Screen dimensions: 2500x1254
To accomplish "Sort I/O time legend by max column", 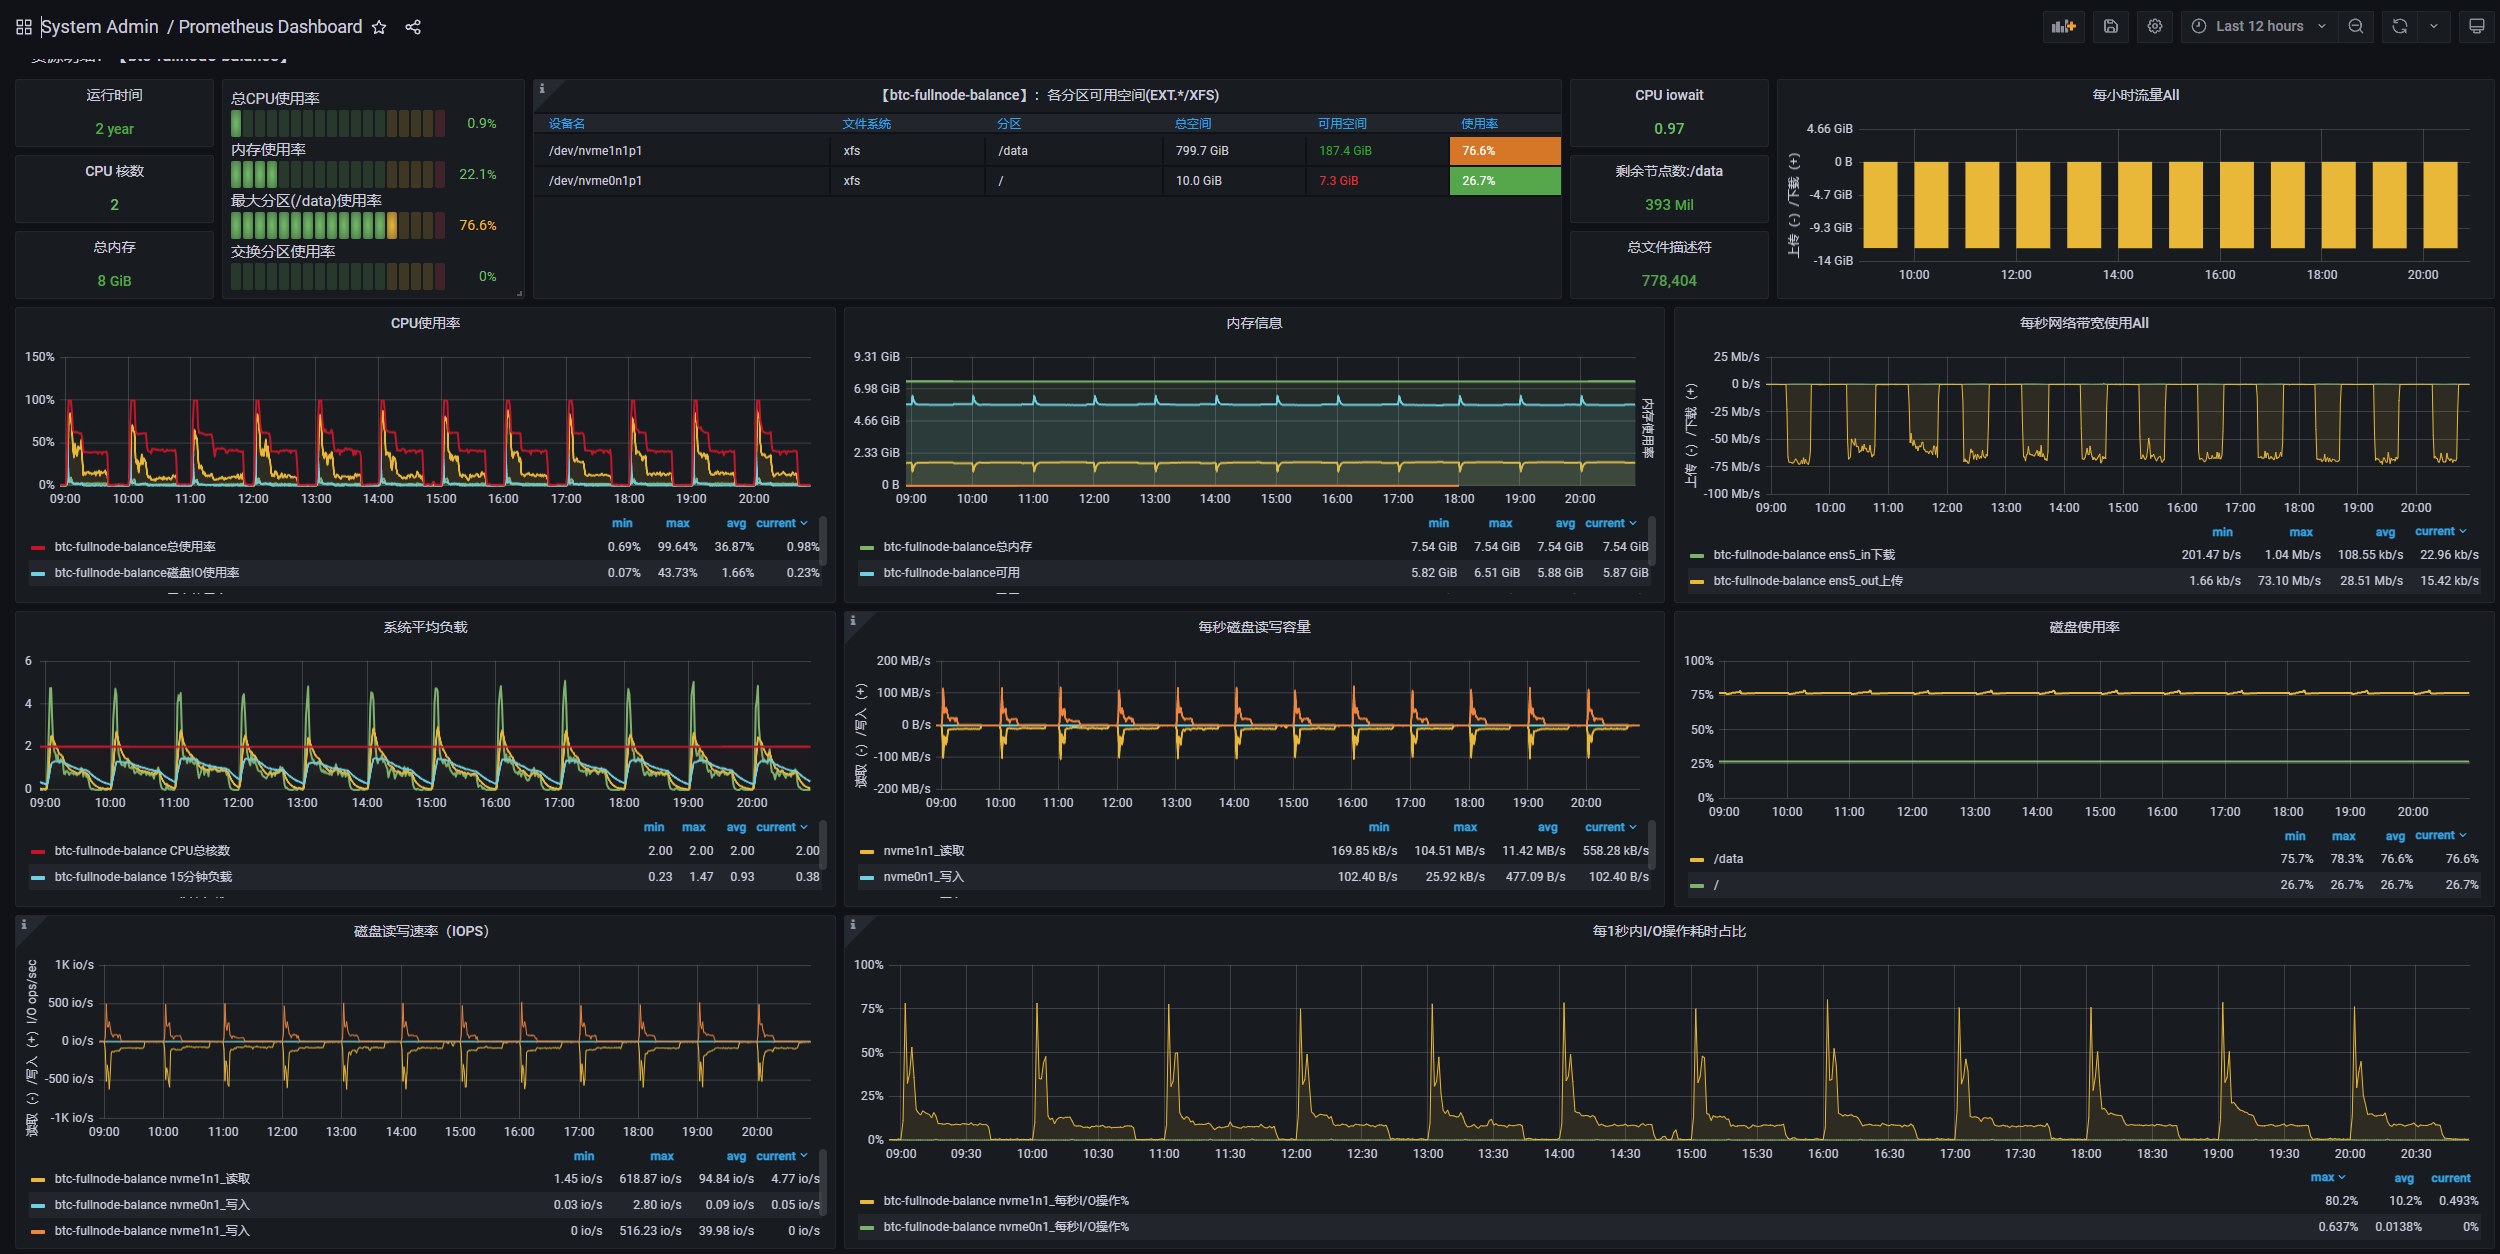I will [x=2327, y=1177].
